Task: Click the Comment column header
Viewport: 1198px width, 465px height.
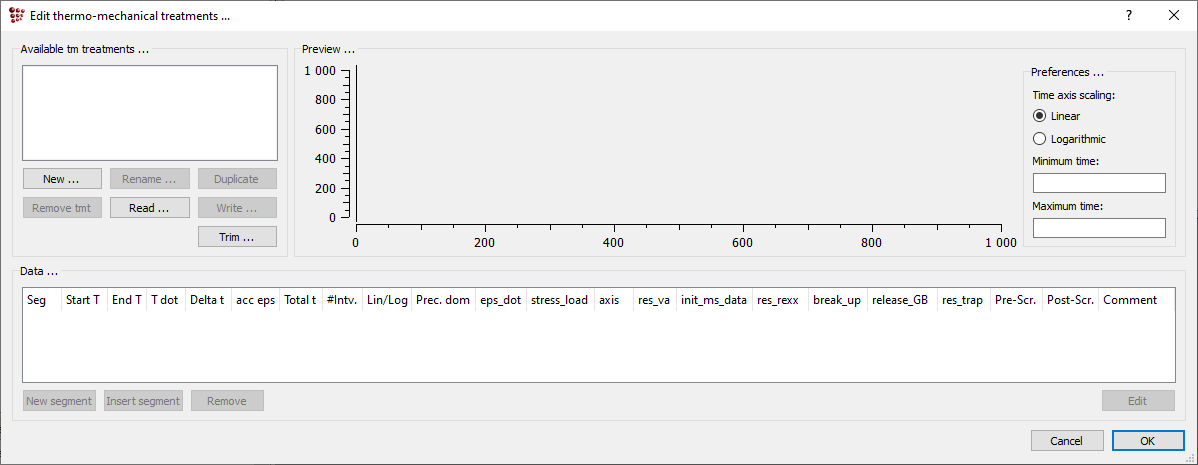Action: 1130,300
